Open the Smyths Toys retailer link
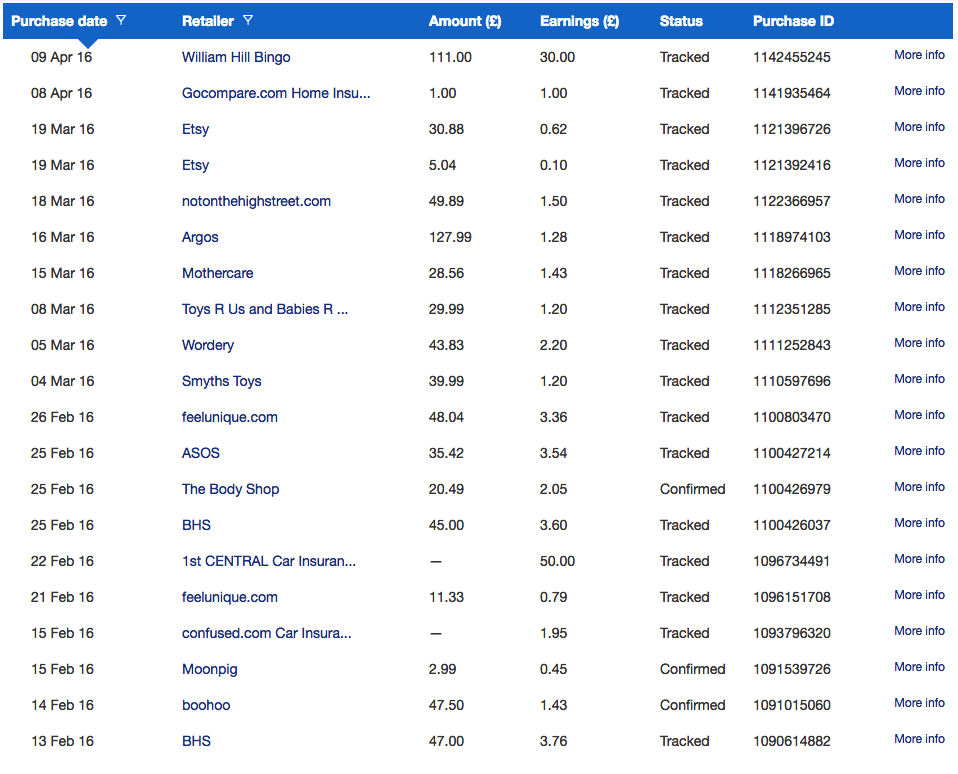This screenshot has width=958, height=774. click(x=221, y=381)
